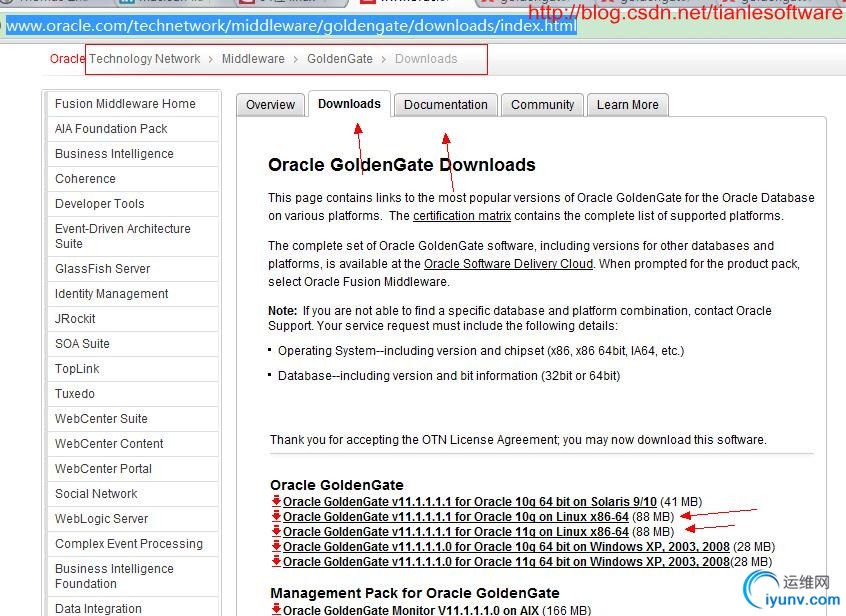The height and width of the screenshot is (616, 846).
Task: Go to Oracle Technology Network breadcrumb
Action: click(125, 59)
